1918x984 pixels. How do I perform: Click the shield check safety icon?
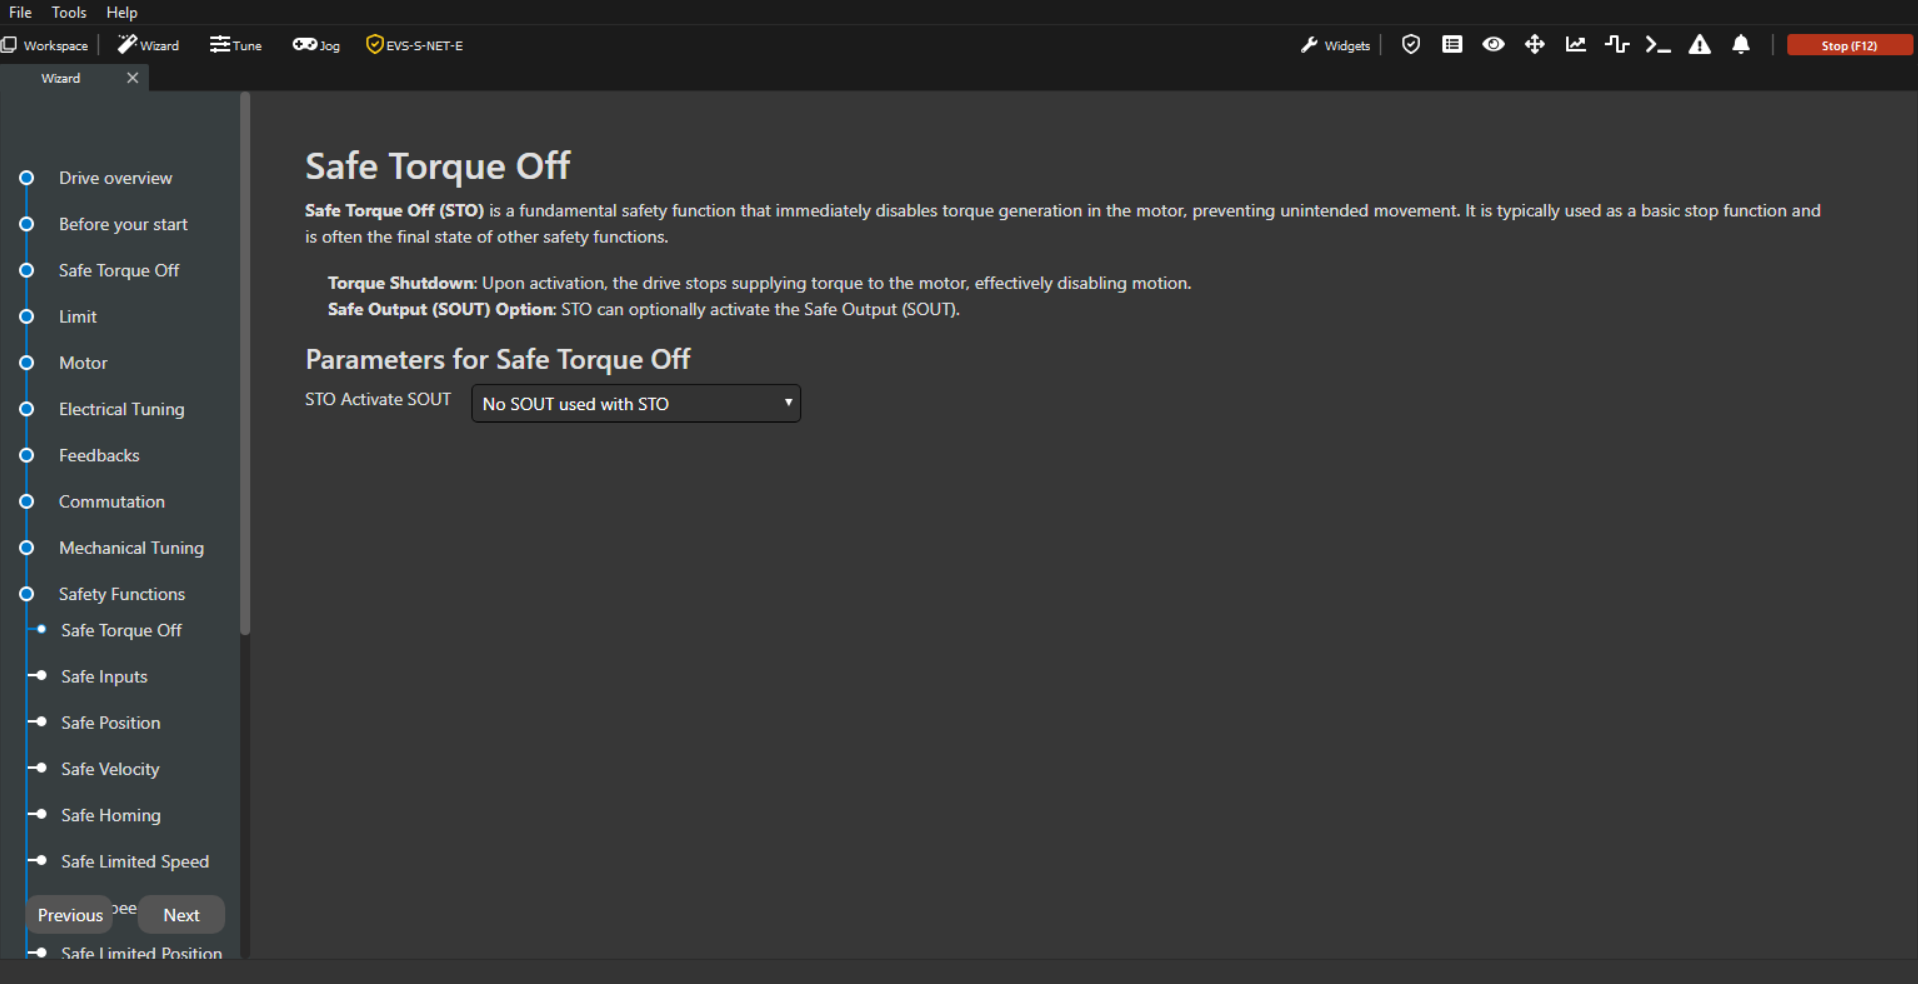[x=1410, y=45]
